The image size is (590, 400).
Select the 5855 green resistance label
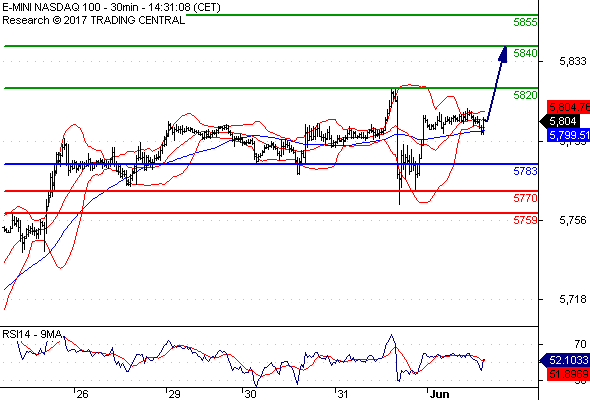point(525,22)
